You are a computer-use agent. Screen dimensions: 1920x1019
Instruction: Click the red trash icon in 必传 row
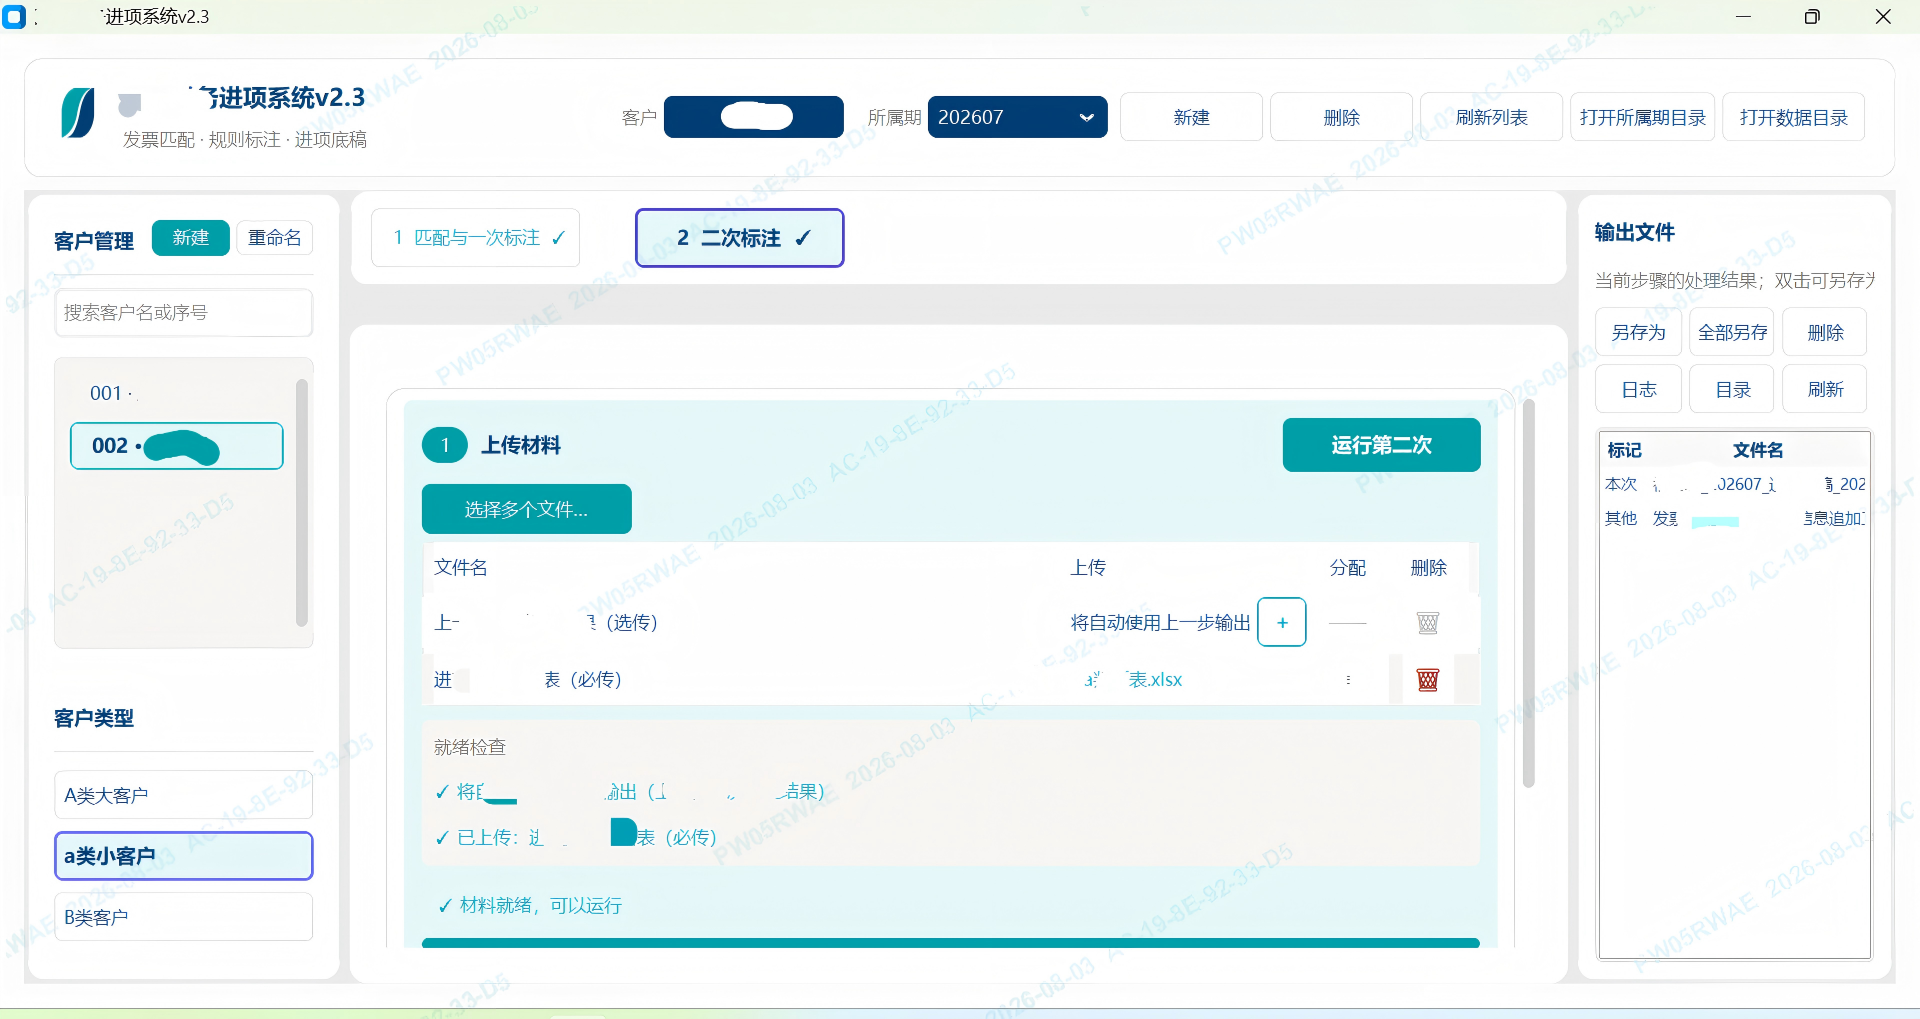pos(1428,680)
